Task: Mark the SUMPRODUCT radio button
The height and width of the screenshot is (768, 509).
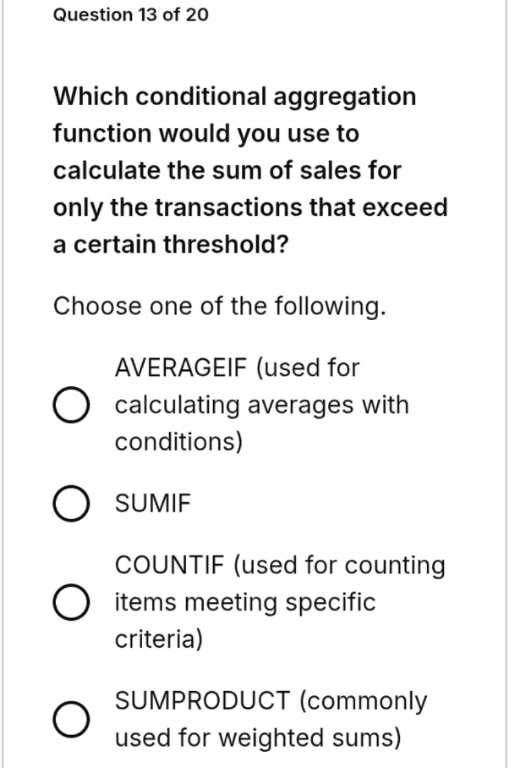Action: [71, 719]
